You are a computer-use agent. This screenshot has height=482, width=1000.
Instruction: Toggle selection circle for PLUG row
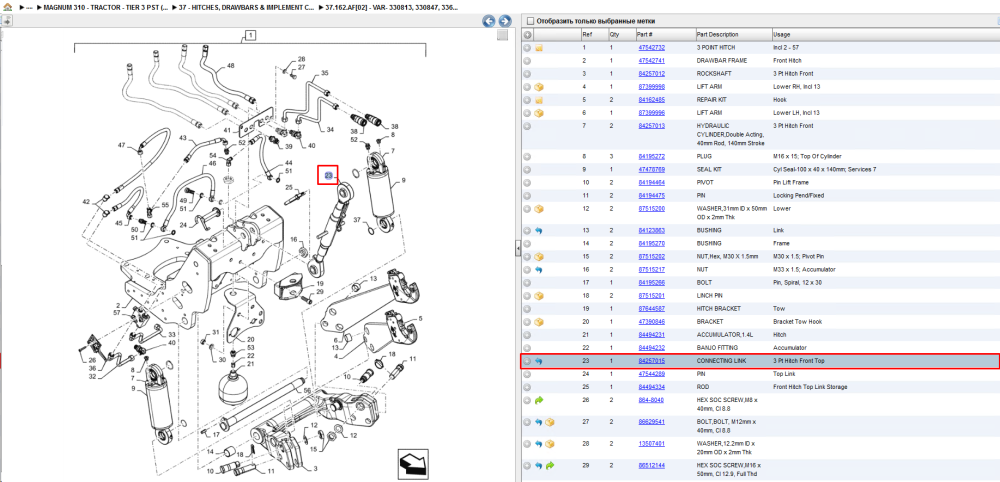(x=527, y=156)
